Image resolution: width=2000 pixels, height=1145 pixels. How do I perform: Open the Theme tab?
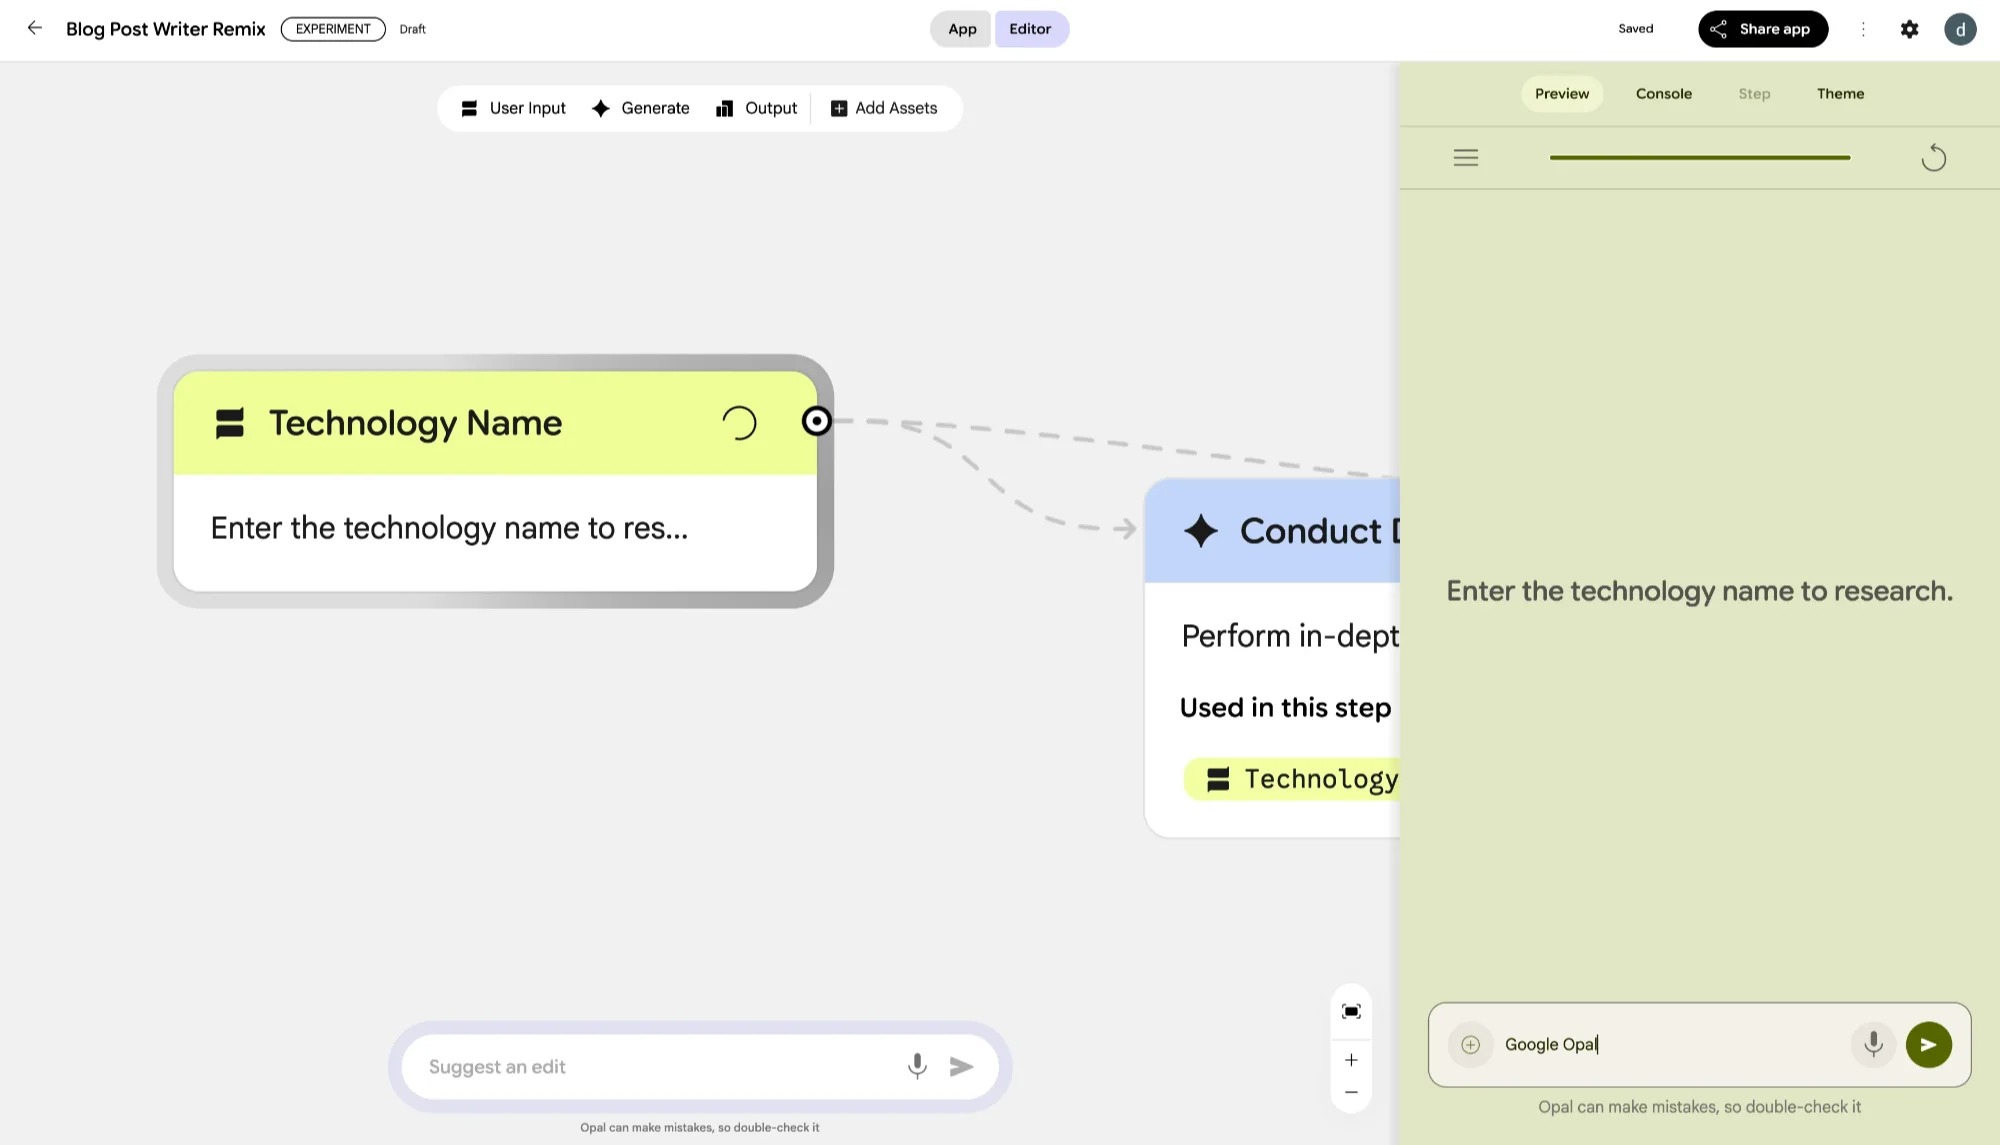(1840, 94)
